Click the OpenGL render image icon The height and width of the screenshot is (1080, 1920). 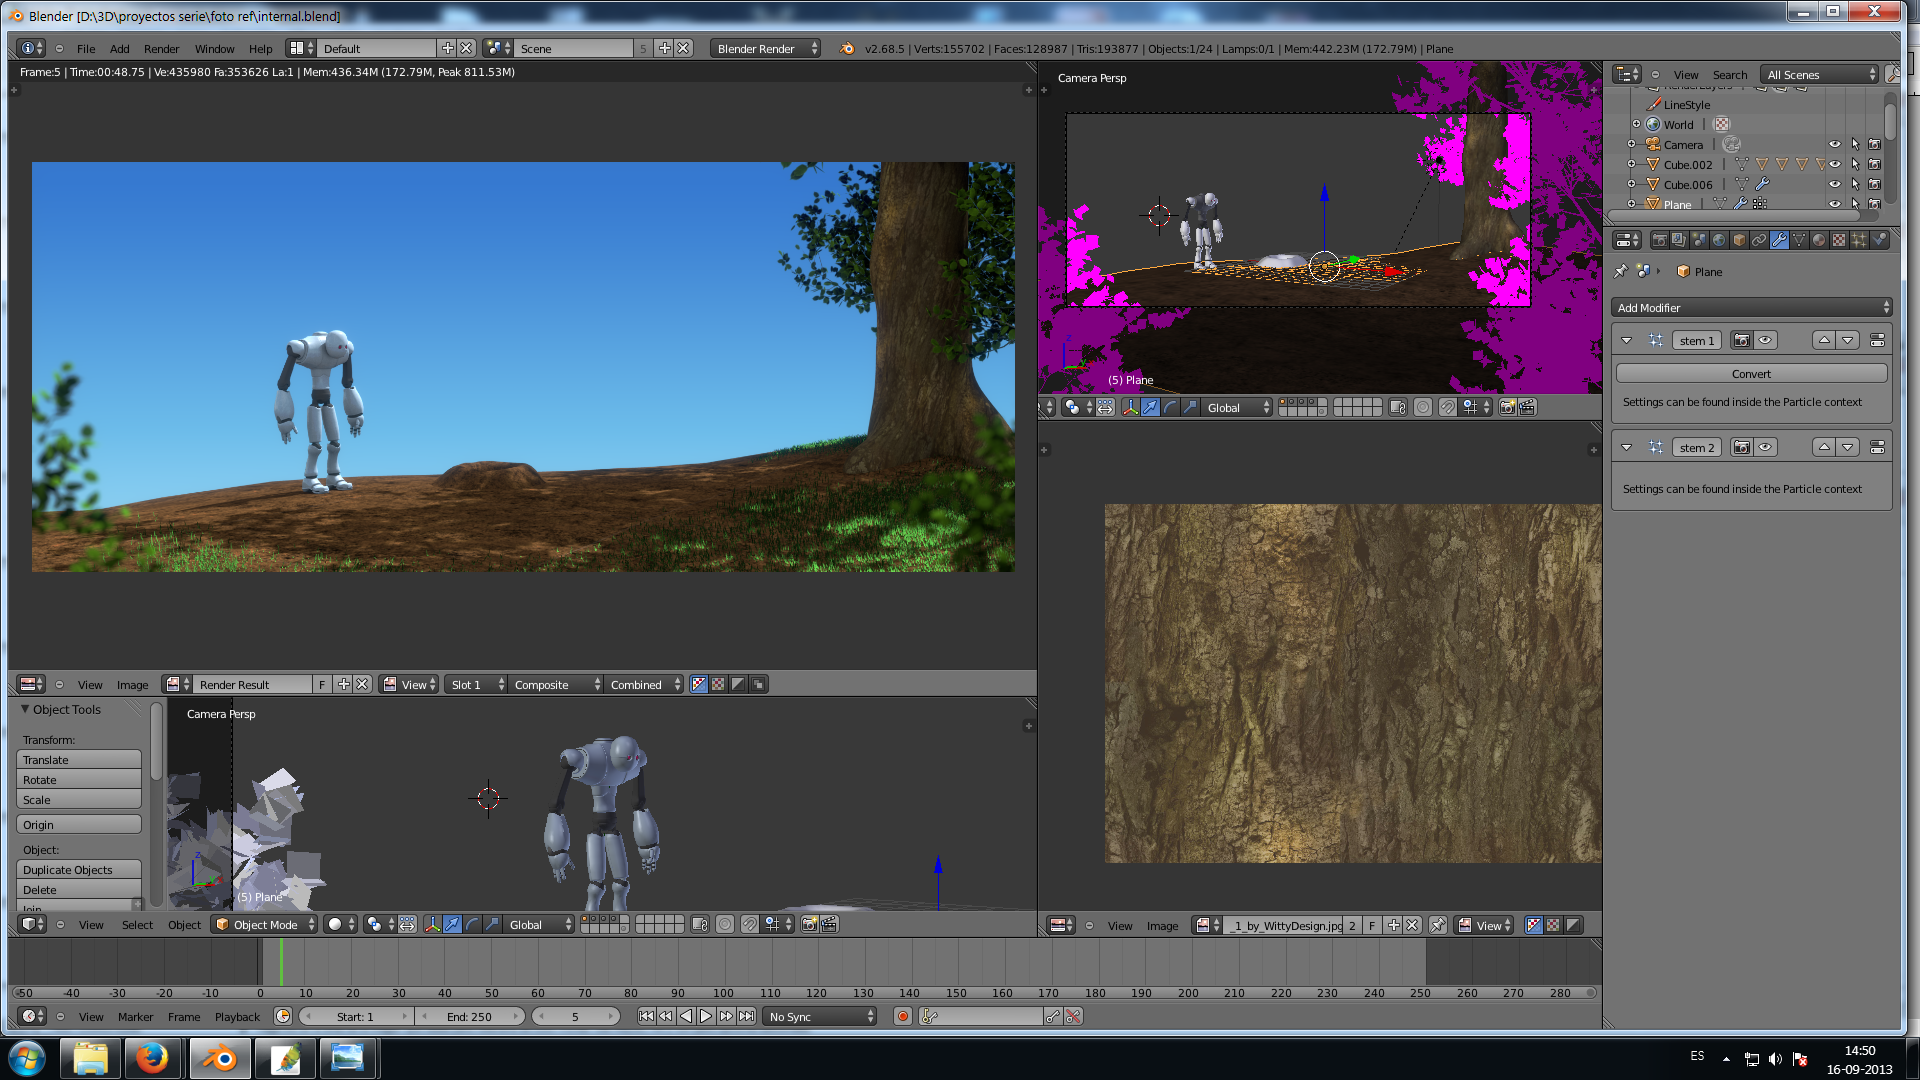tap(810, 924)
